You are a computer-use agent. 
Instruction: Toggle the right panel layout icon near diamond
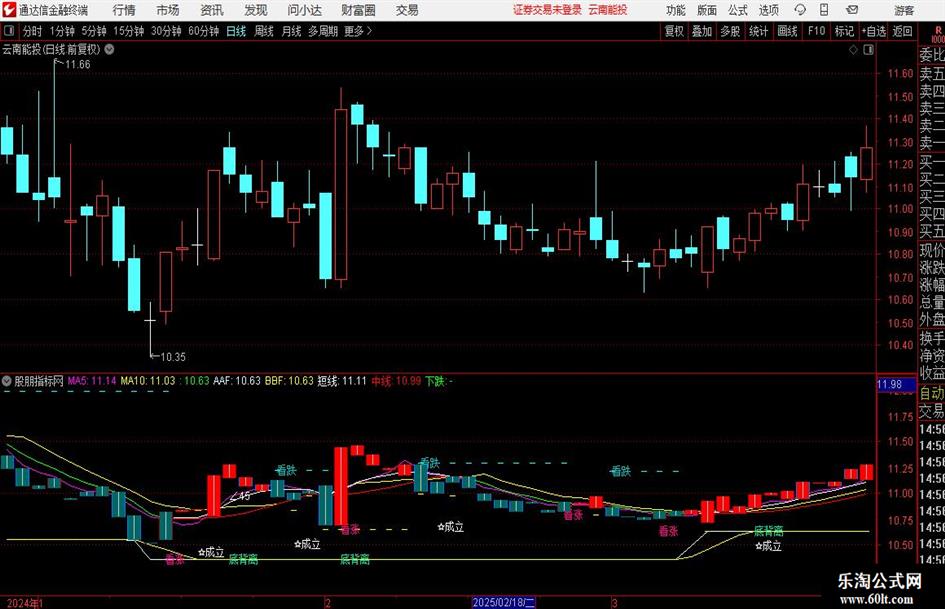tap(868, 50)
